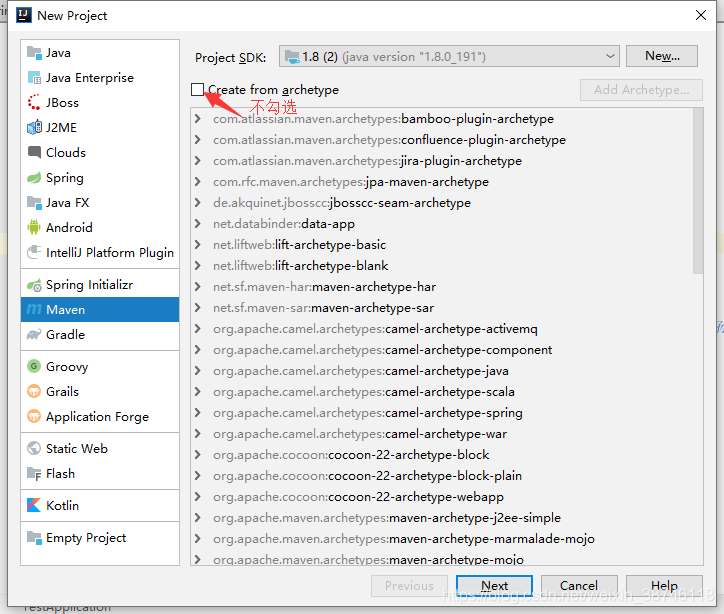Click the Clouds icon
This screenshot has width=724, height=614.
(x=34, y=152)
